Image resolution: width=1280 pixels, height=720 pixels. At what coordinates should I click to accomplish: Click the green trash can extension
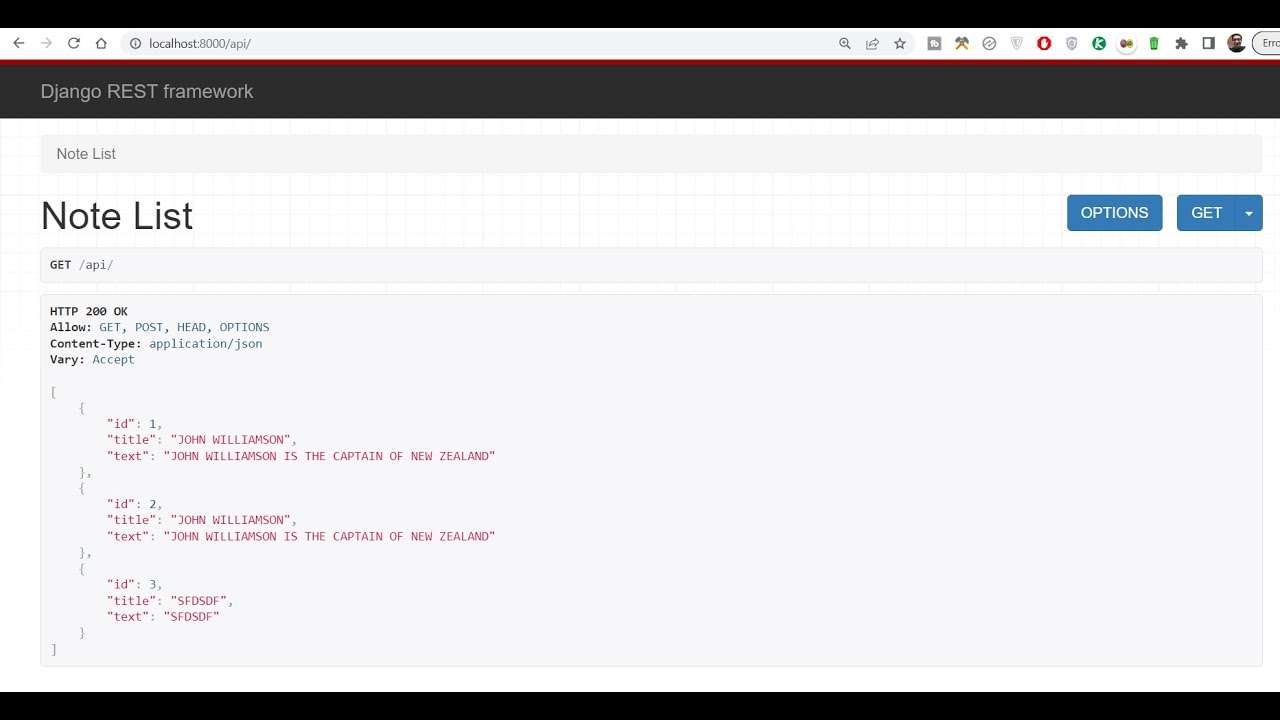click(x=1154, y=43)
